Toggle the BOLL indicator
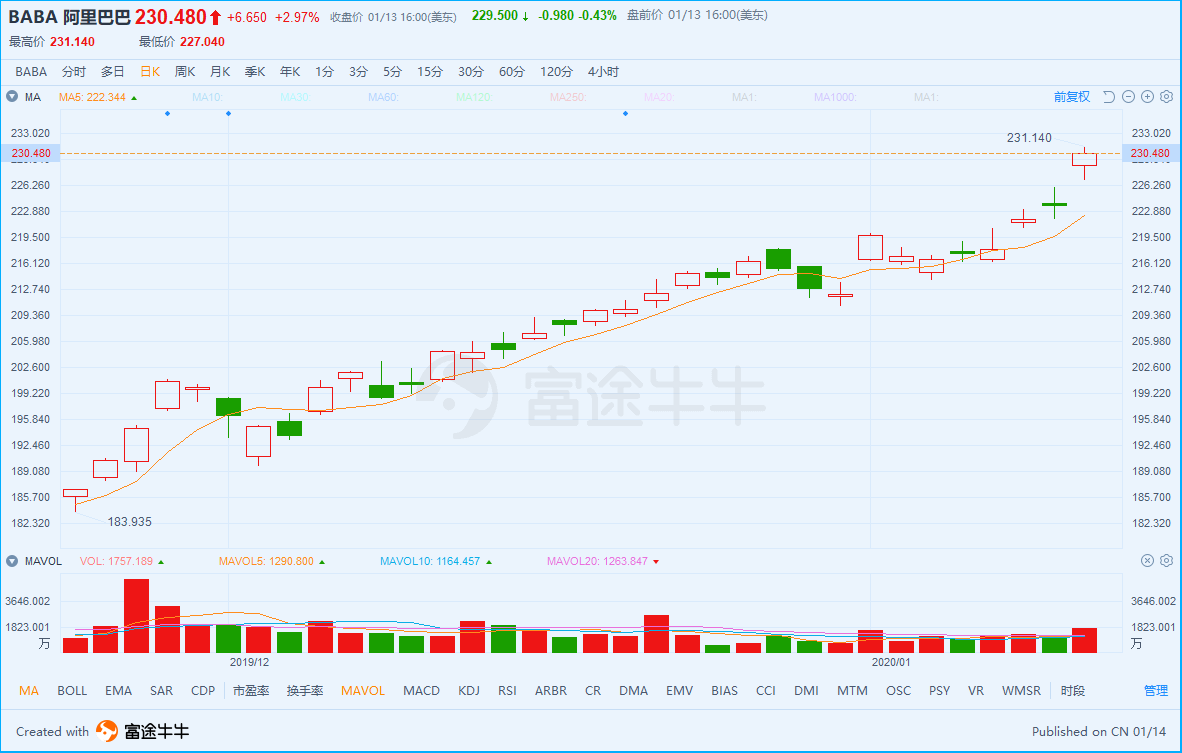The image size is (1182, 753). tap(72, 690)
